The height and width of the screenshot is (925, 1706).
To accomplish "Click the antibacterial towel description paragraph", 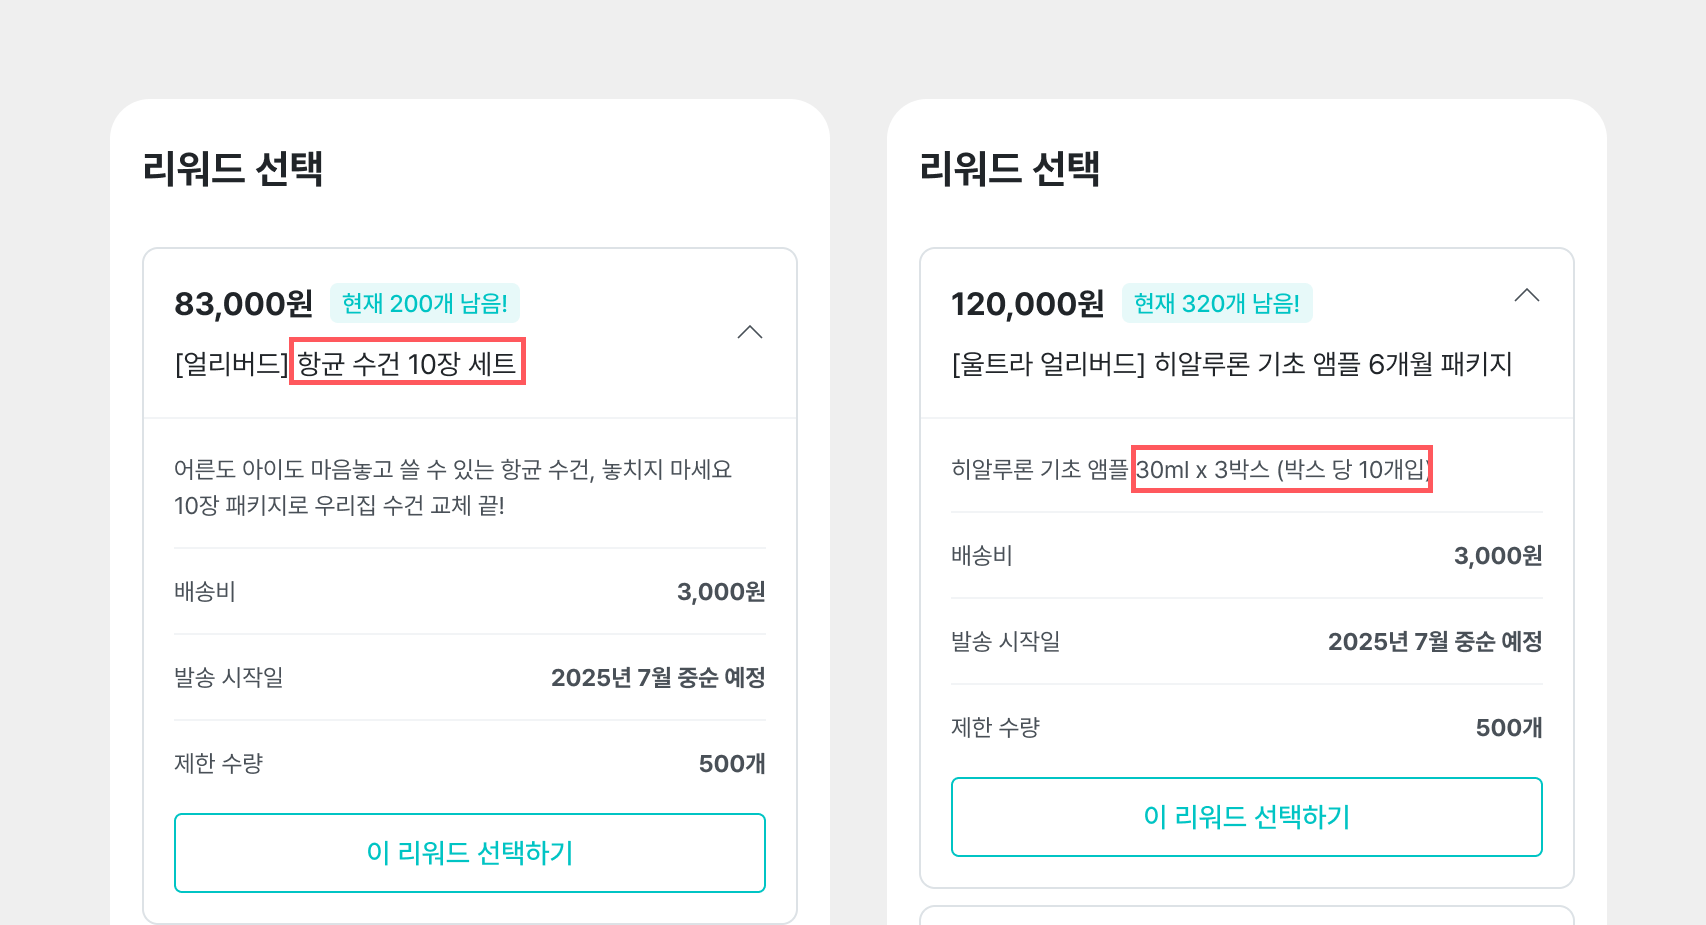I will coord(453,487).
